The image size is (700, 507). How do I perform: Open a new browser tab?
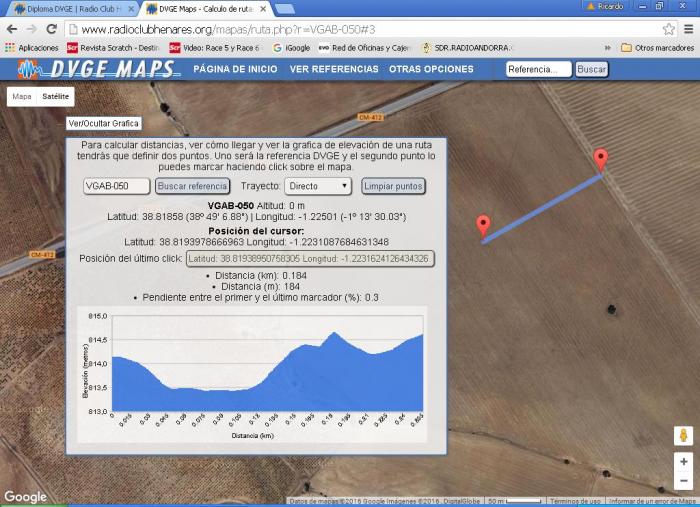[284, 8]
